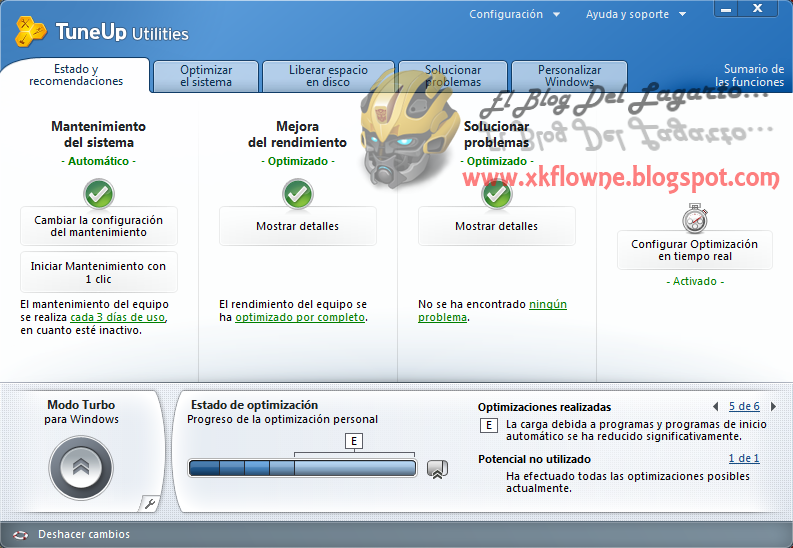Go to next optimization with right arrow
This screenshot has width=793, height=548.
773,406
